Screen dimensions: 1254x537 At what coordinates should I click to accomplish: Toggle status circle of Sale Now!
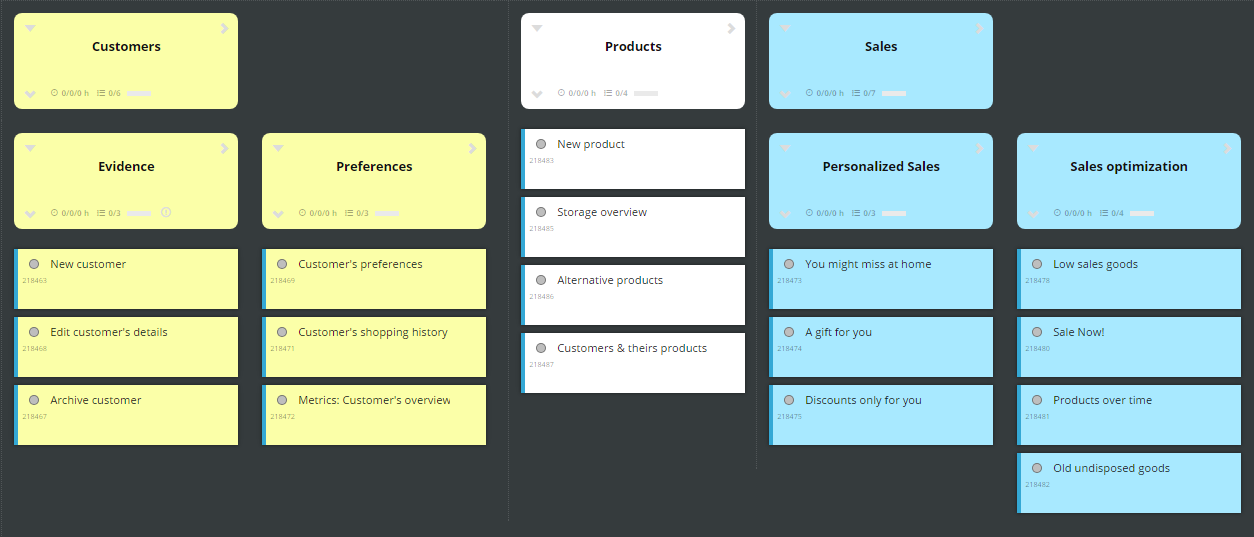pyautogui.click(x=1037, y=332)
